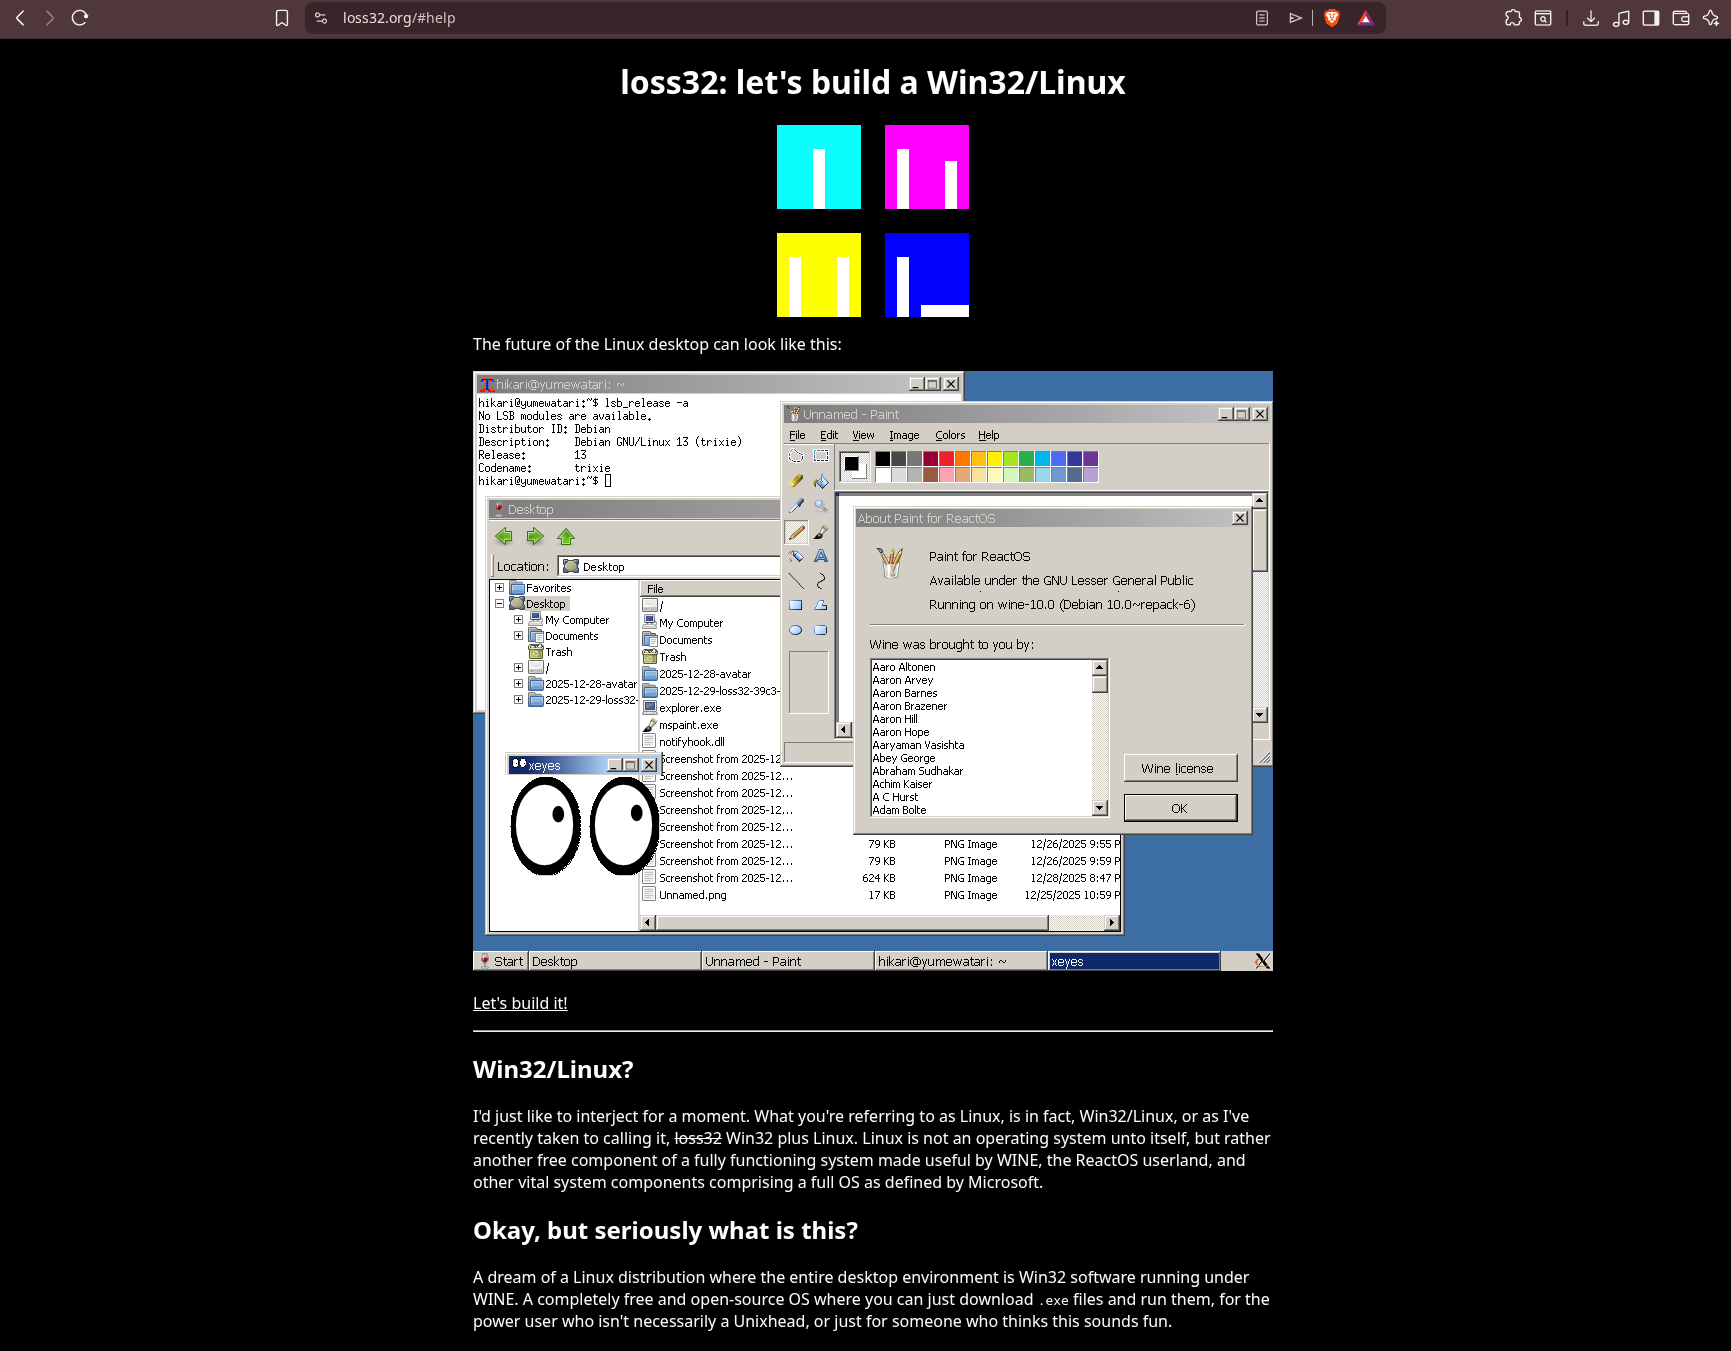Select the Polygon tool in Paint
This screenshot has width=1731, height=1351.
(x=821, y=605)
